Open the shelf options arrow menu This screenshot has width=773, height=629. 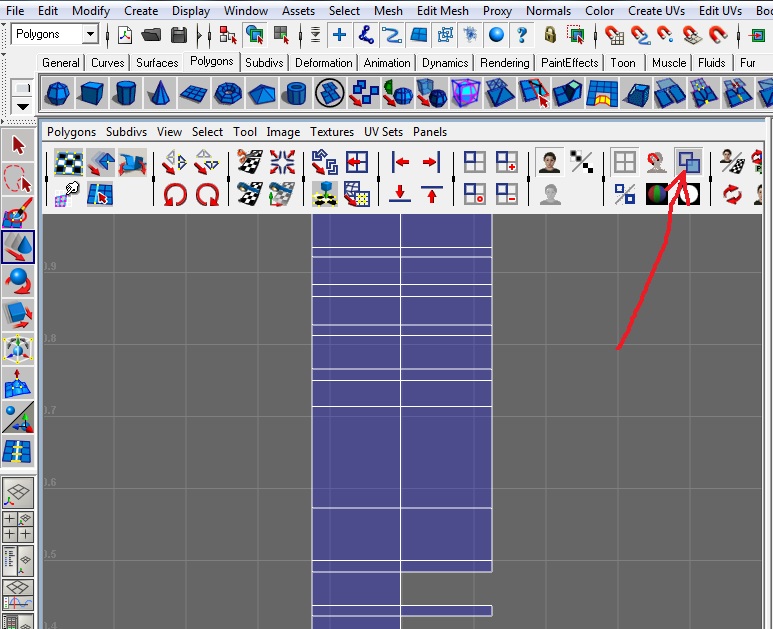[x=23, y=106]
